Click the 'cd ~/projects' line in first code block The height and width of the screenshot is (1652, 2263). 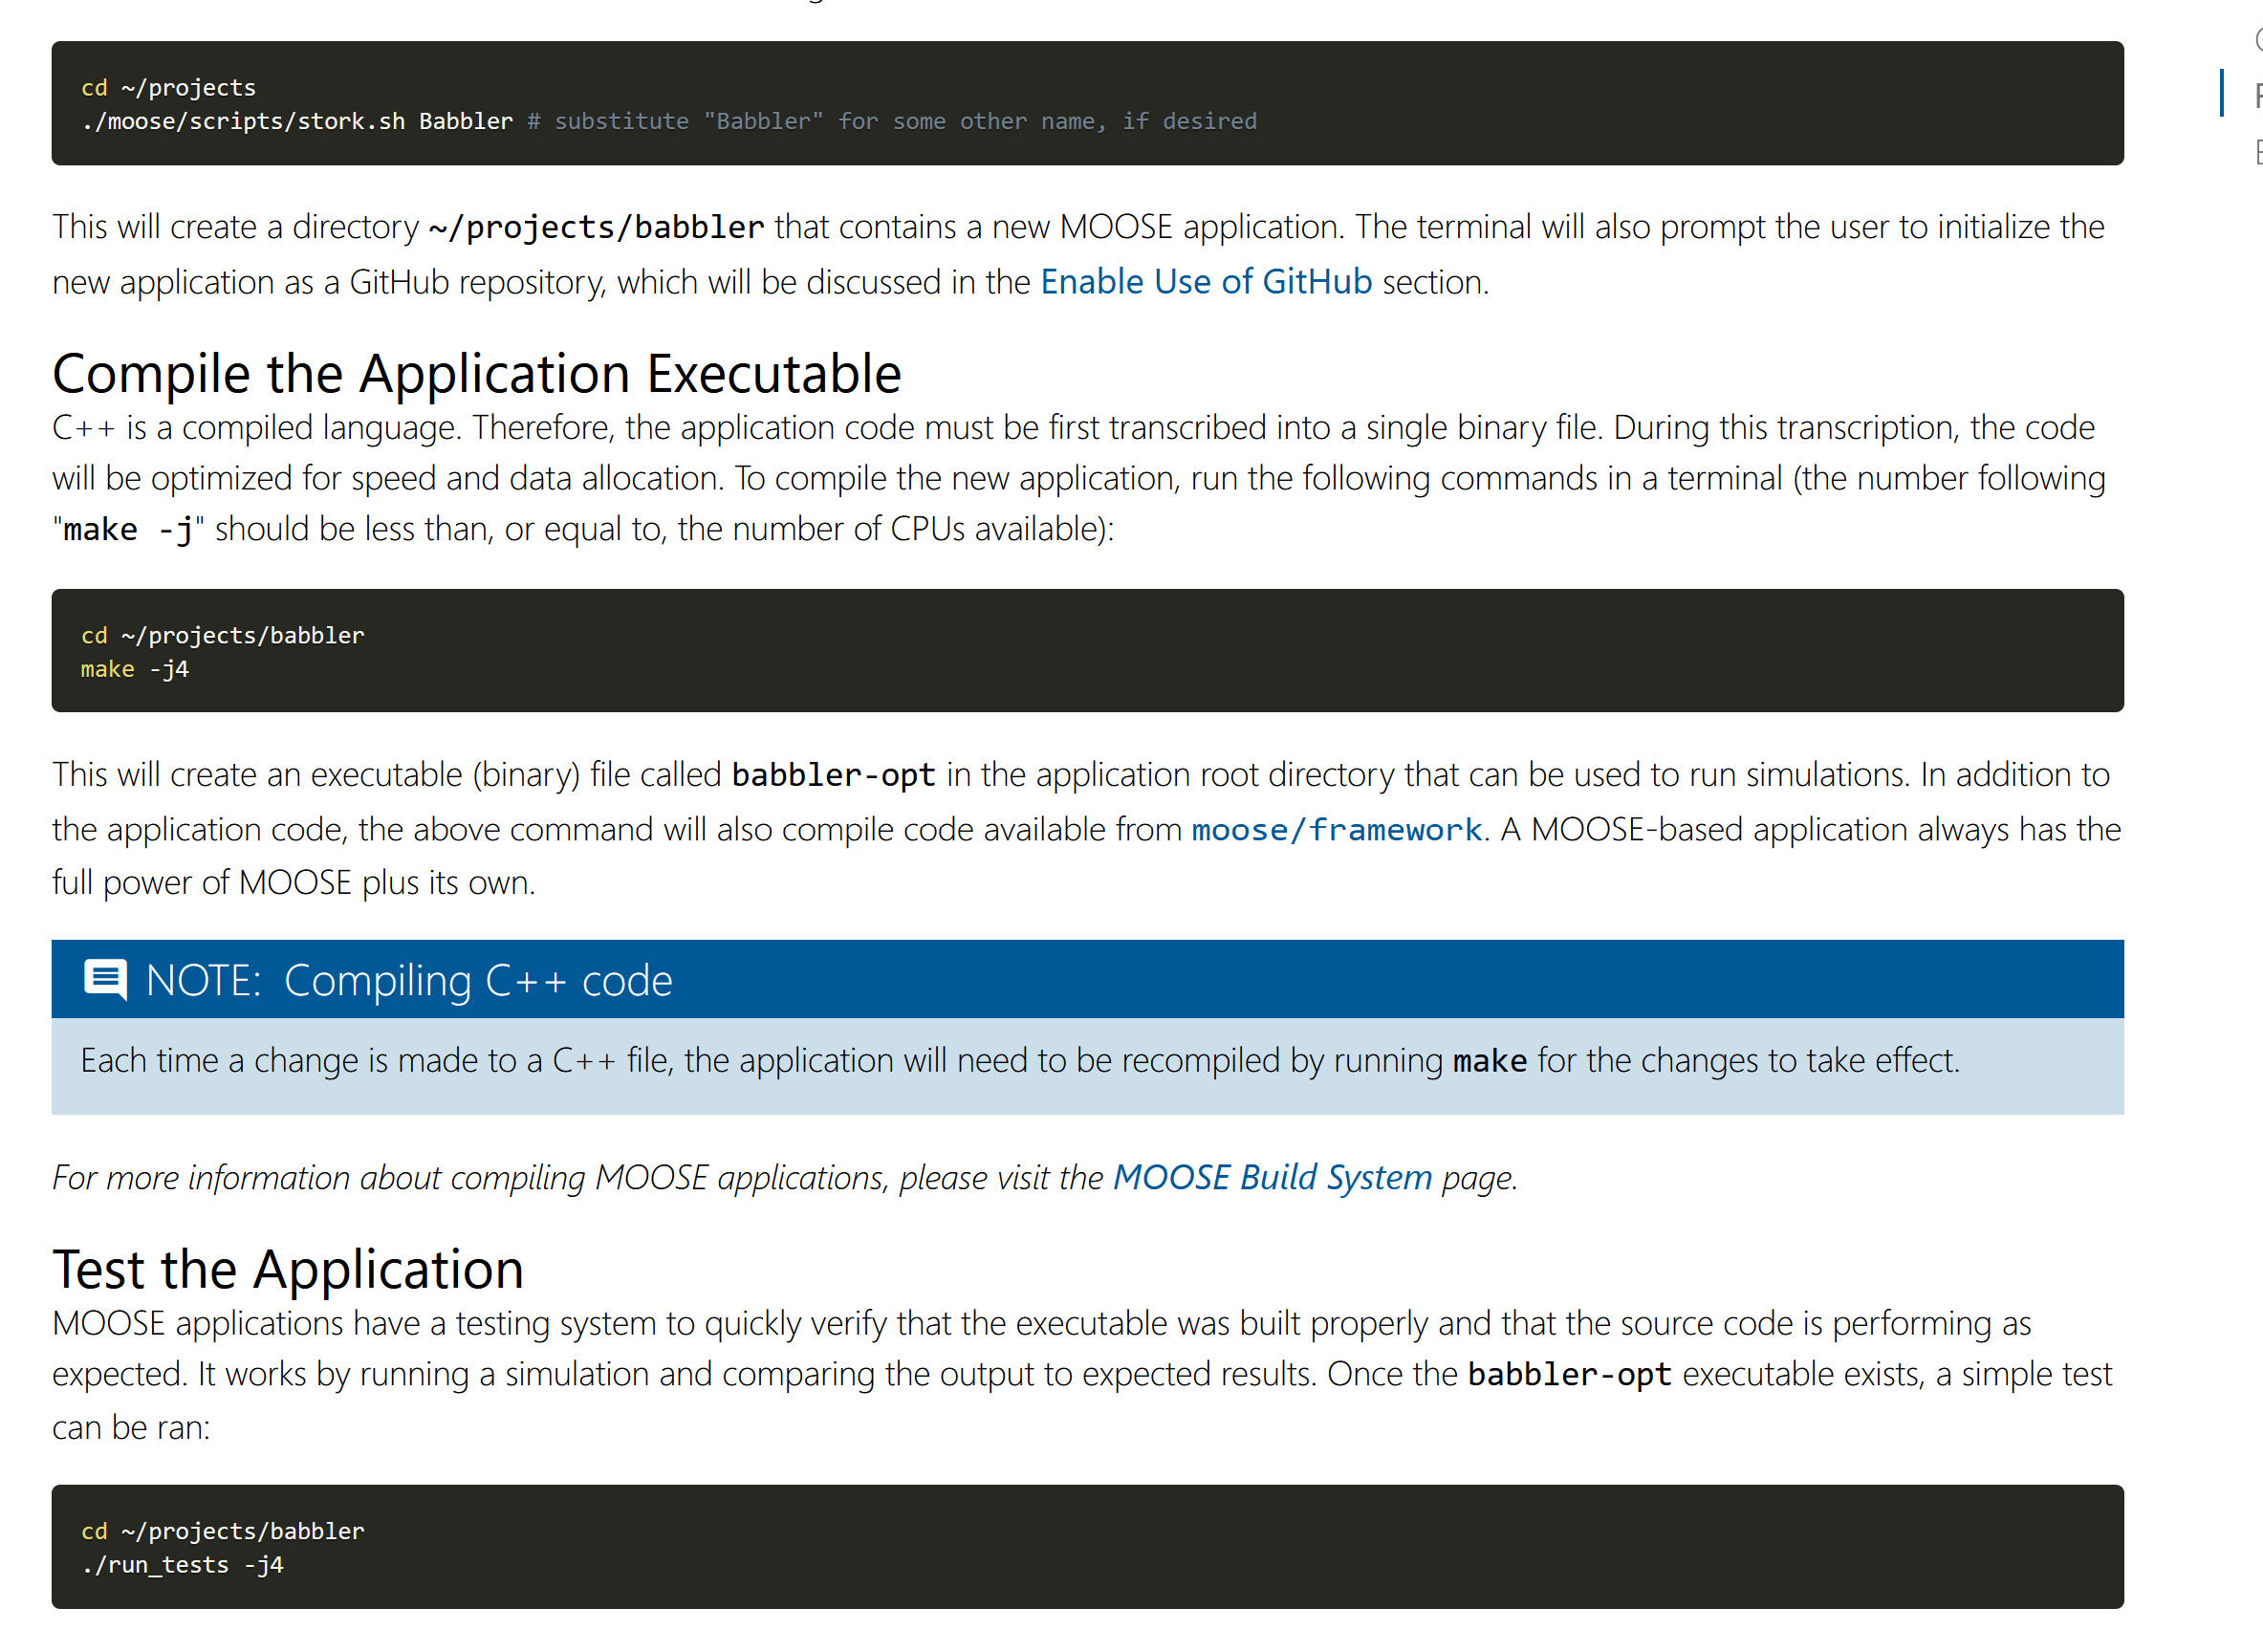point(168,88)
